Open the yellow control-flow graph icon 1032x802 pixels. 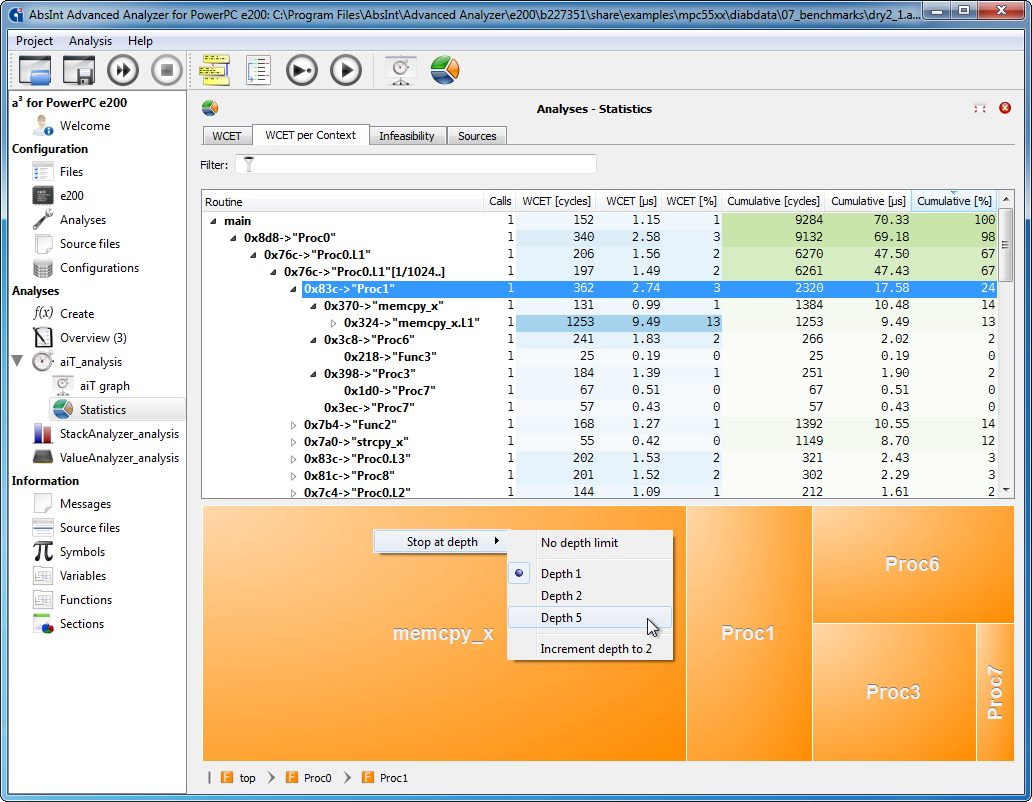[x=215, y=70]
